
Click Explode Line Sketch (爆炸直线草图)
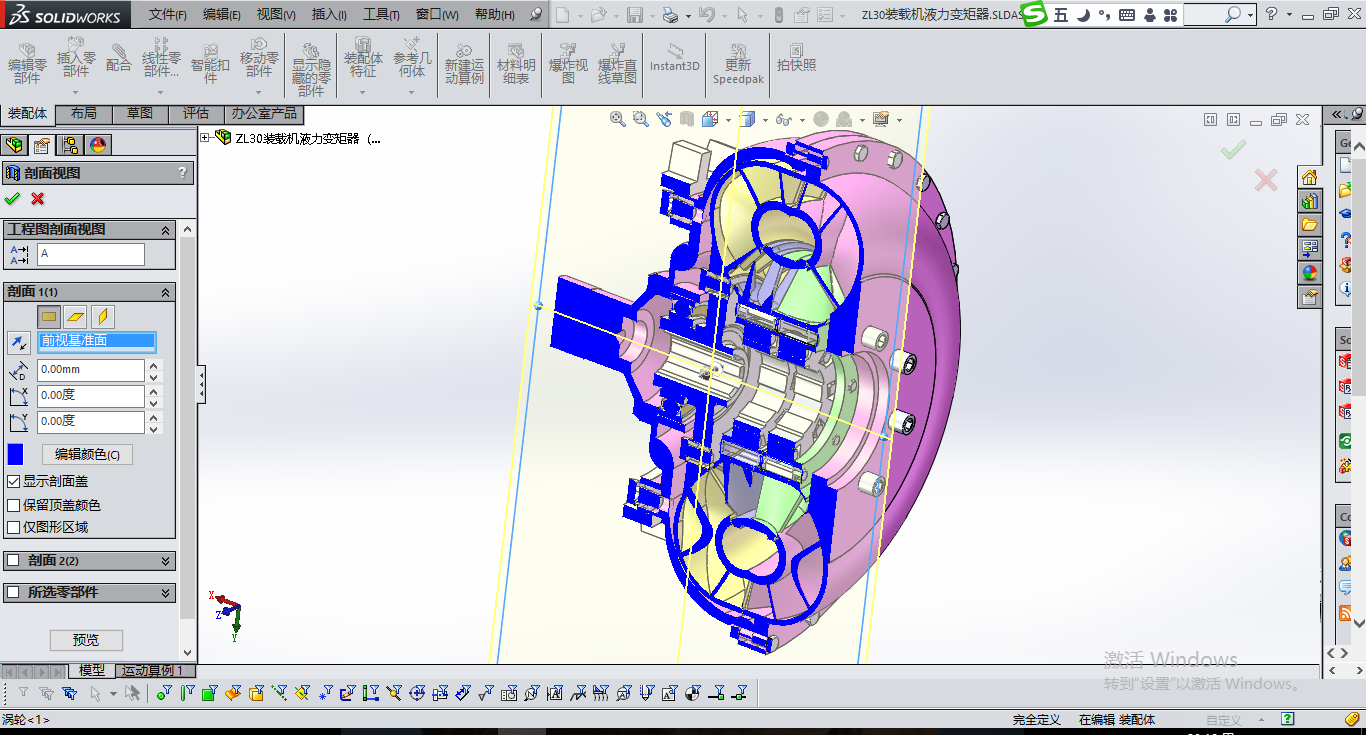tap(617, 64)
